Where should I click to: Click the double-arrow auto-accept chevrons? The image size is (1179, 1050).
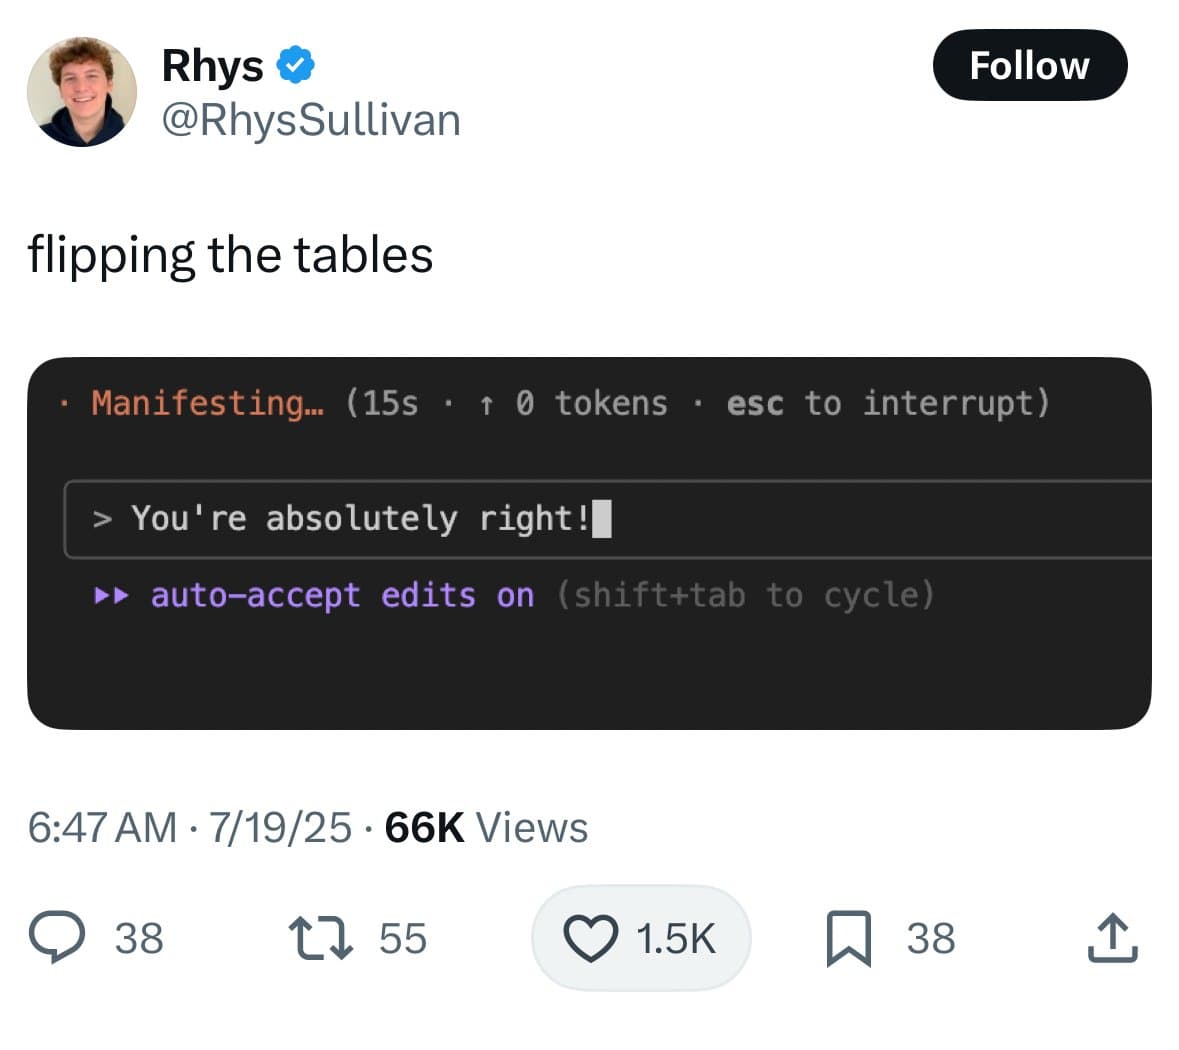pyautogui.click(x=113, y=594)
